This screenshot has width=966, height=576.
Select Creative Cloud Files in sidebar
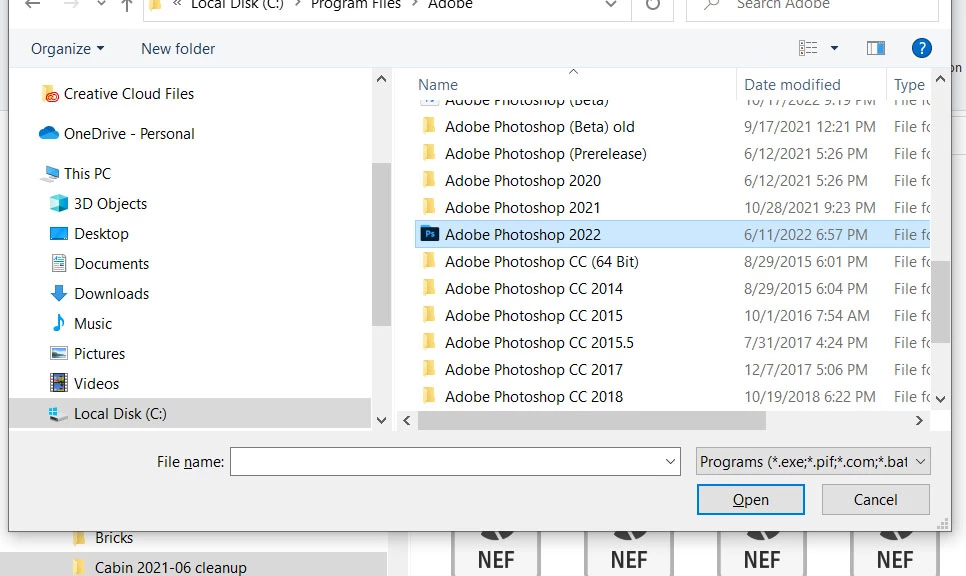tap(129, 94)
